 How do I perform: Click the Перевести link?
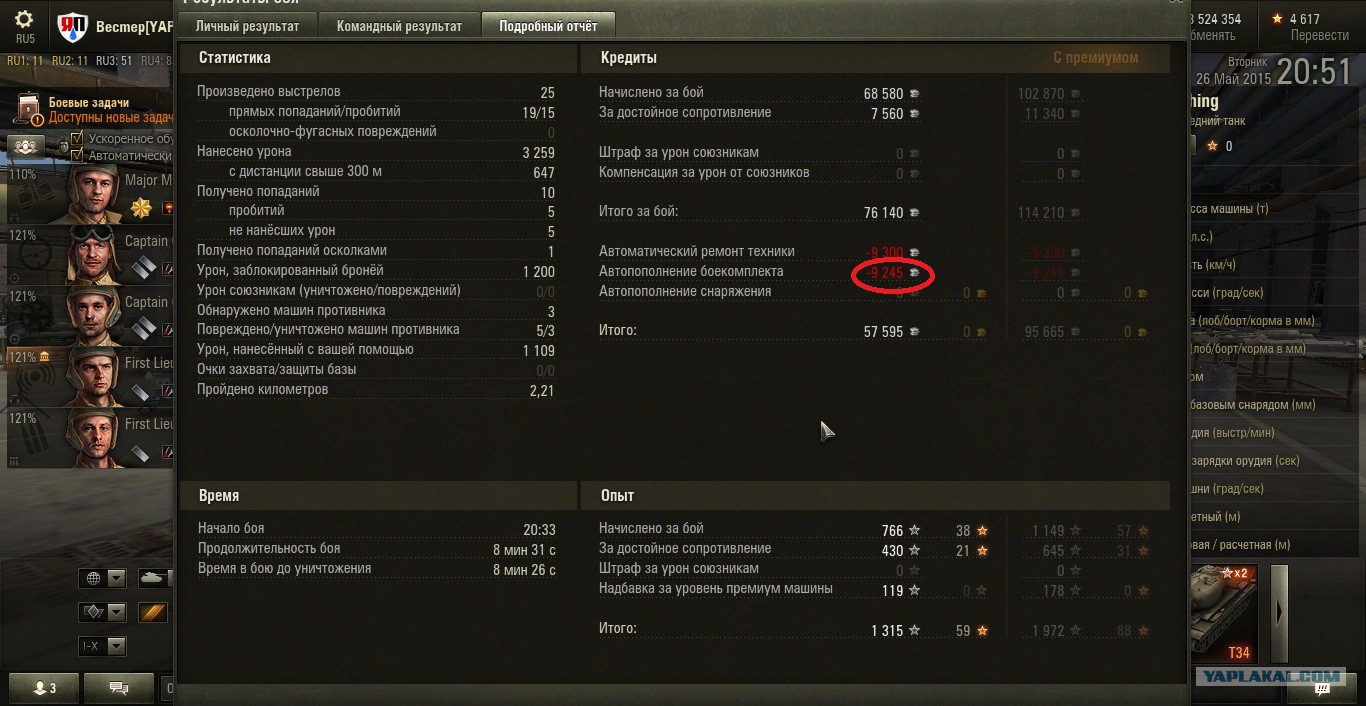tap(1320, 35)
